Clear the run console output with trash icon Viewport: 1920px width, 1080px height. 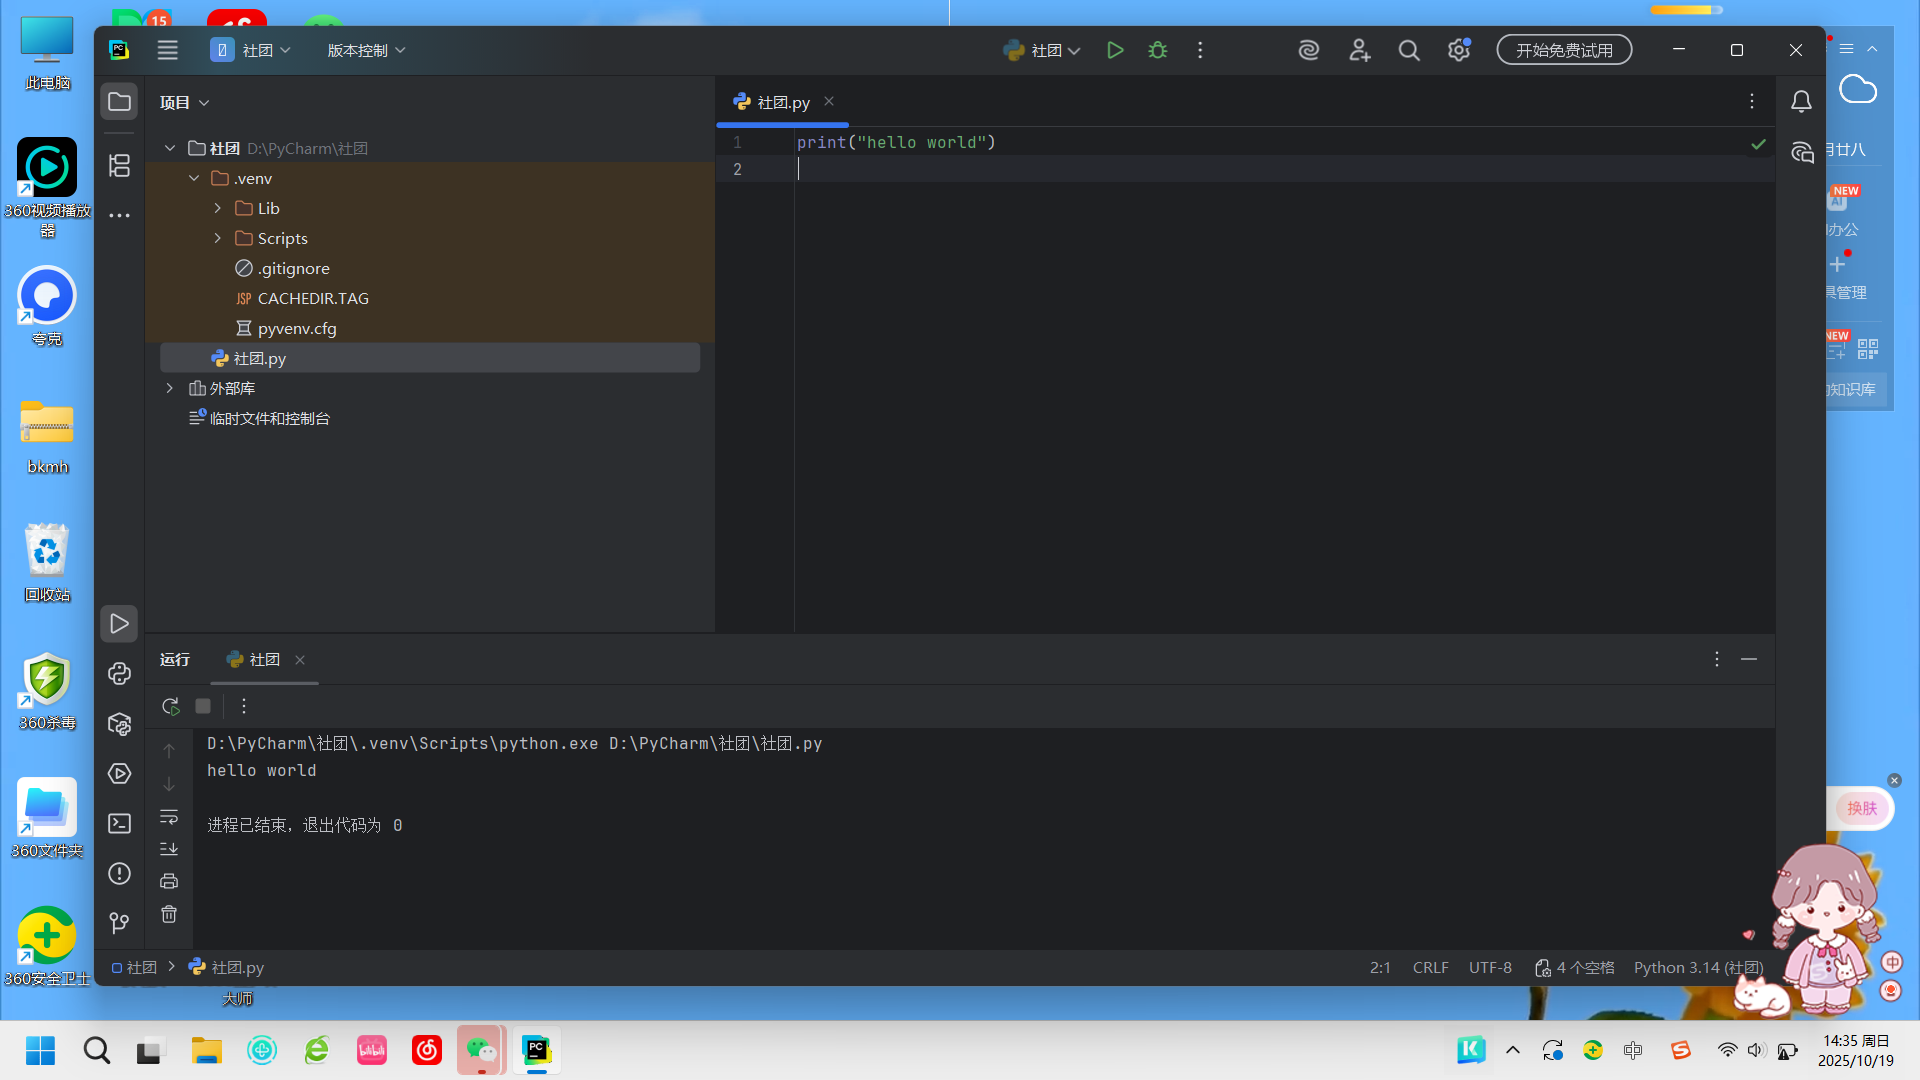(x=169, y=913)
